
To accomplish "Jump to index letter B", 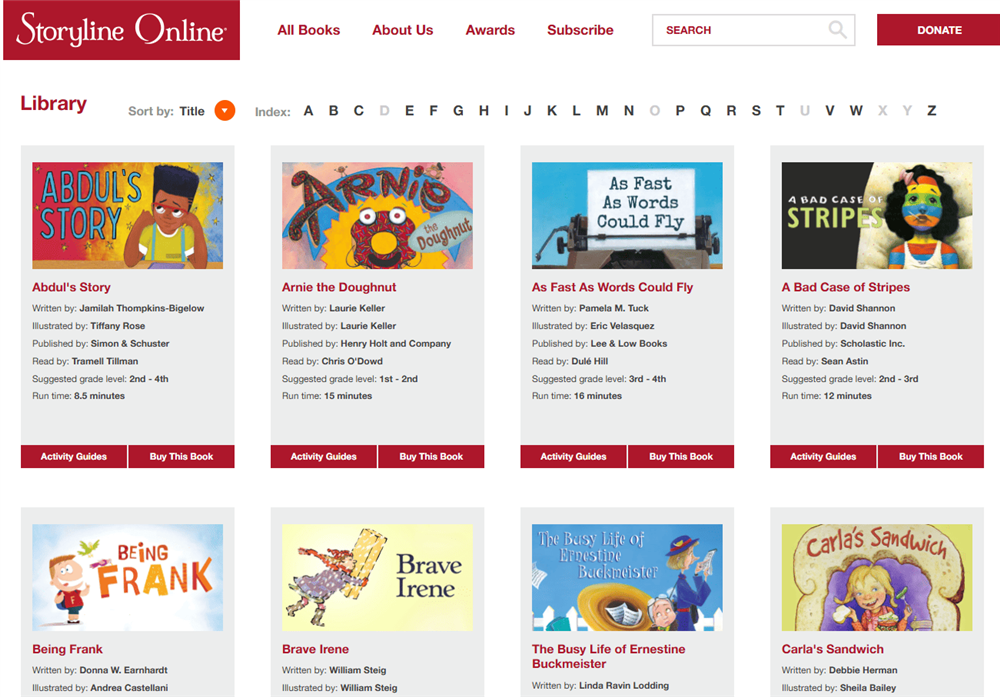I will (x=334, y=111).
